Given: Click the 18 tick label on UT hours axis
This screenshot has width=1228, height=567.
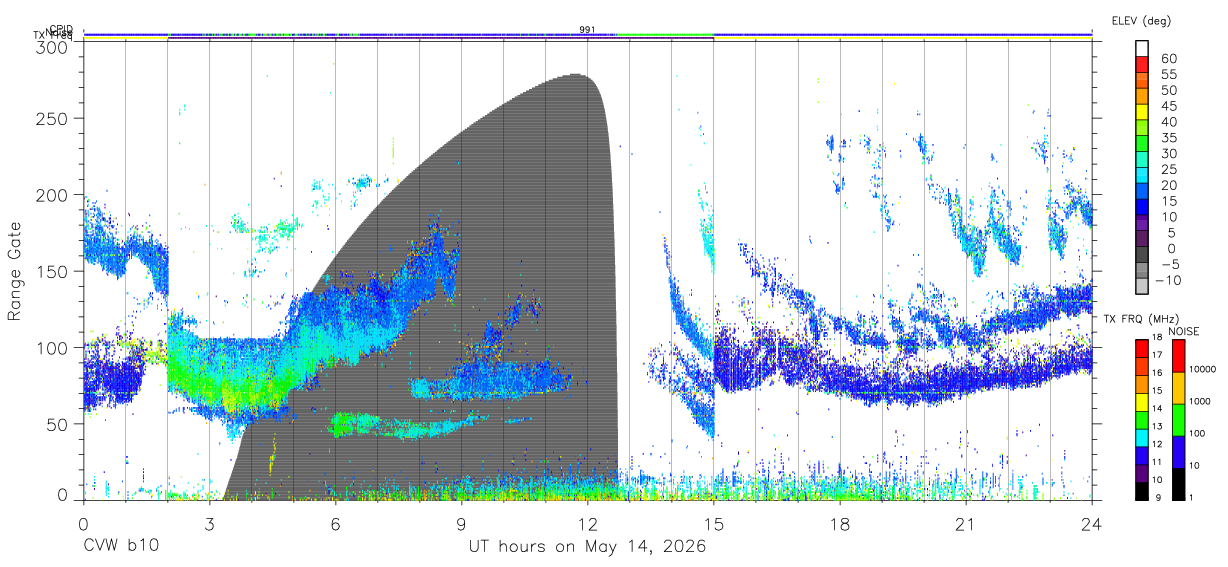Looking at the screenshot, I should [x=840, y=523].
